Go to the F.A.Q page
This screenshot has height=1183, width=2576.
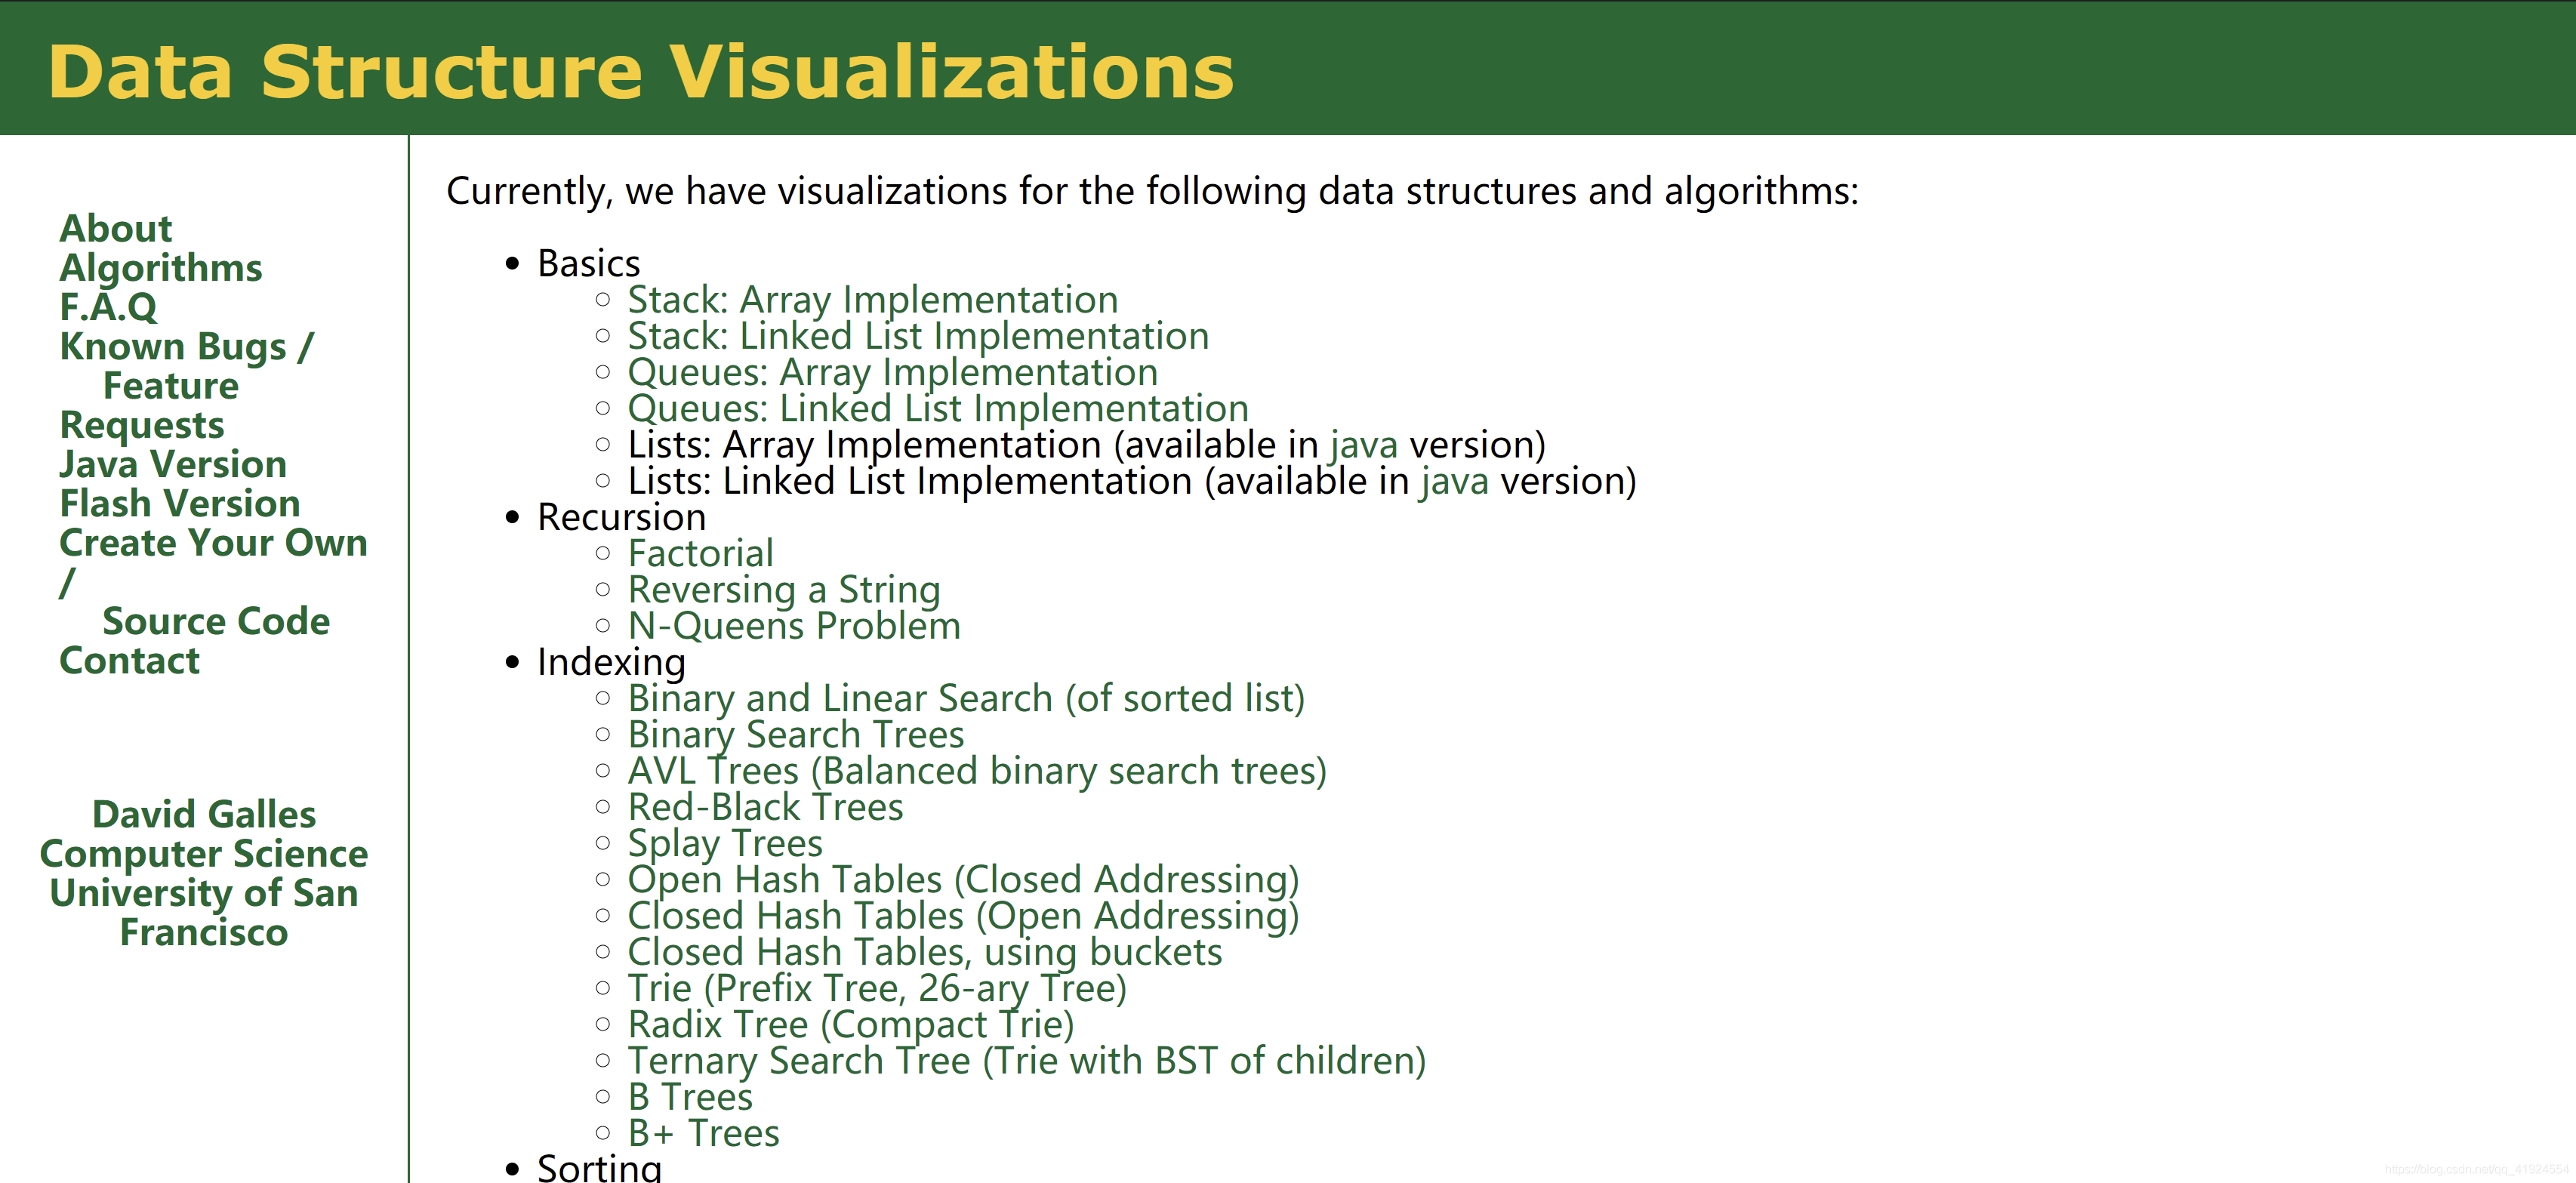(x=108, y=307)
